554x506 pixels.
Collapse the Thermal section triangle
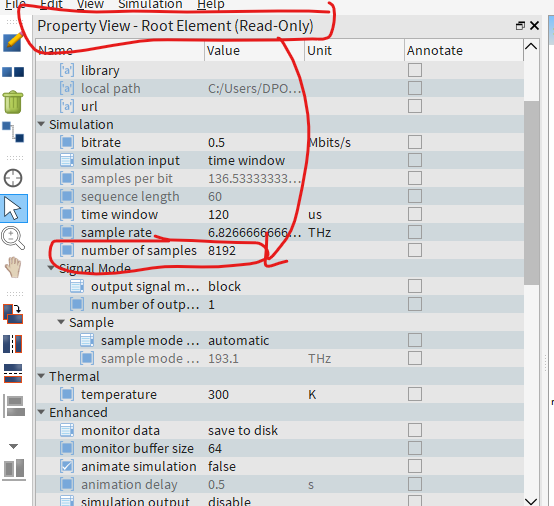point(41,376)
